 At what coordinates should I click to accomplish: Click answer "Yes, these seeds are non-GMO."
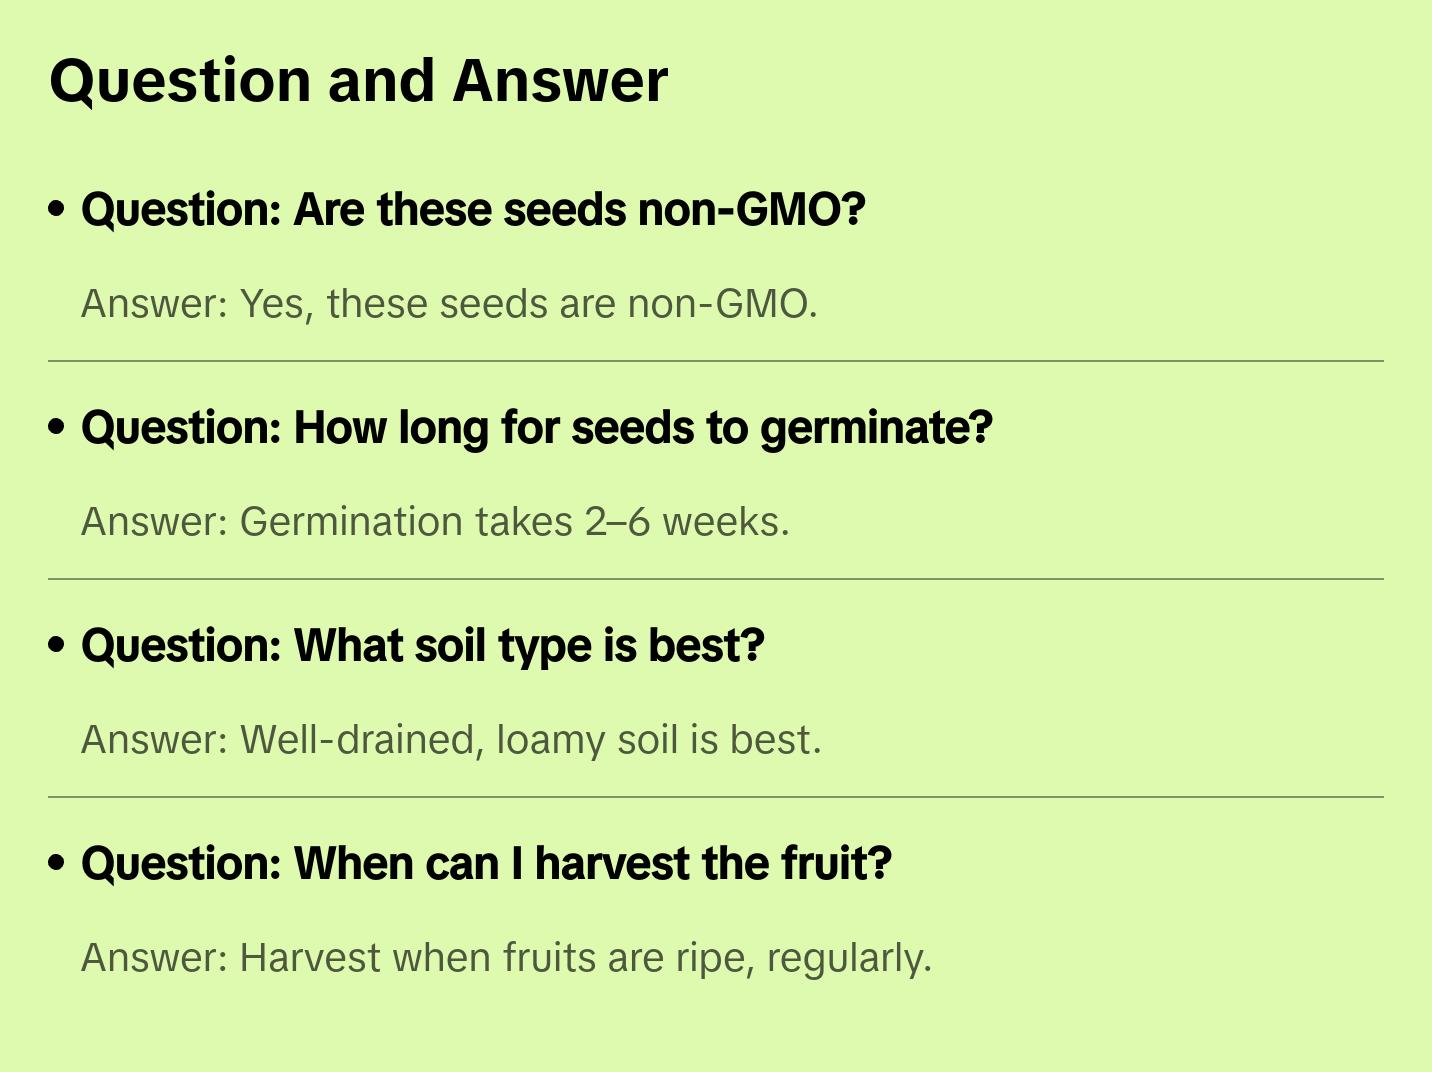click(449, 304)
